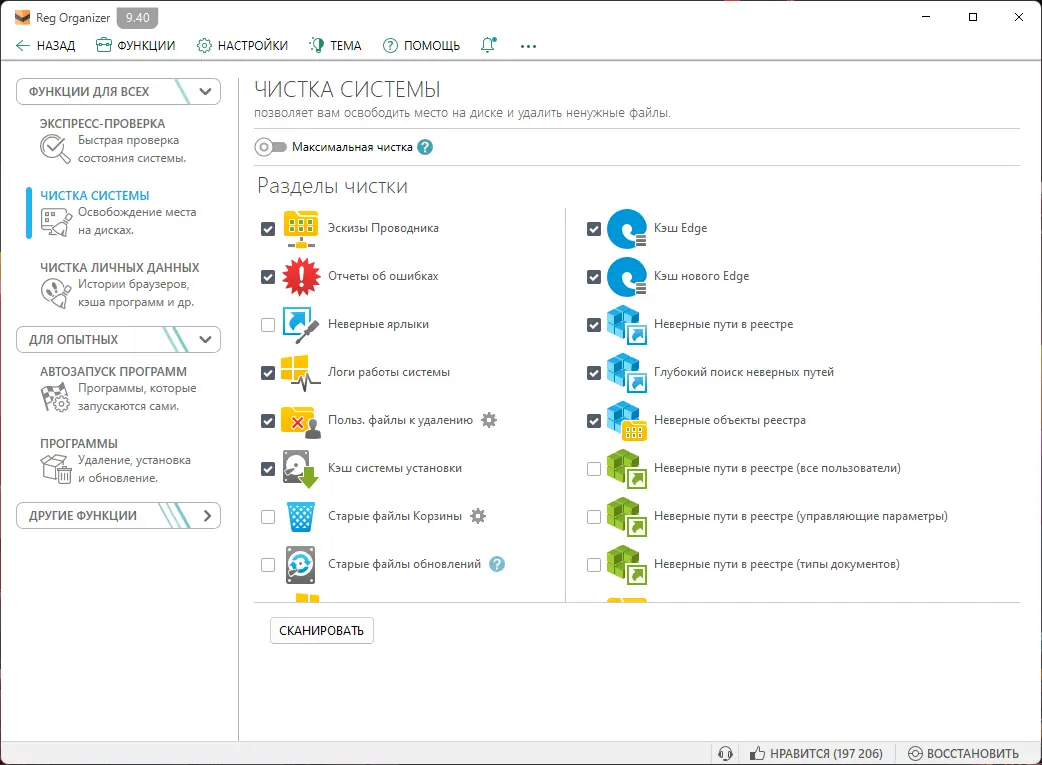Click ВОССТАНОВИТЬ in the status bar
Image resolution: width=1042 pixels, height=765 pixels.
coord(963,753)
